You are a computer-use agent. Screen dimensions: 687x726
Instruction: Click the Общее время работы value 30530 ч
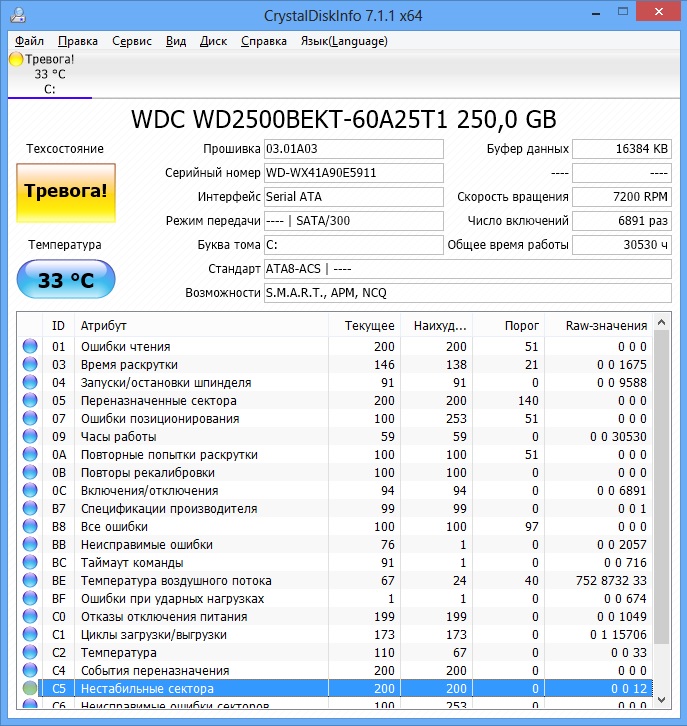tap(622, 245)
